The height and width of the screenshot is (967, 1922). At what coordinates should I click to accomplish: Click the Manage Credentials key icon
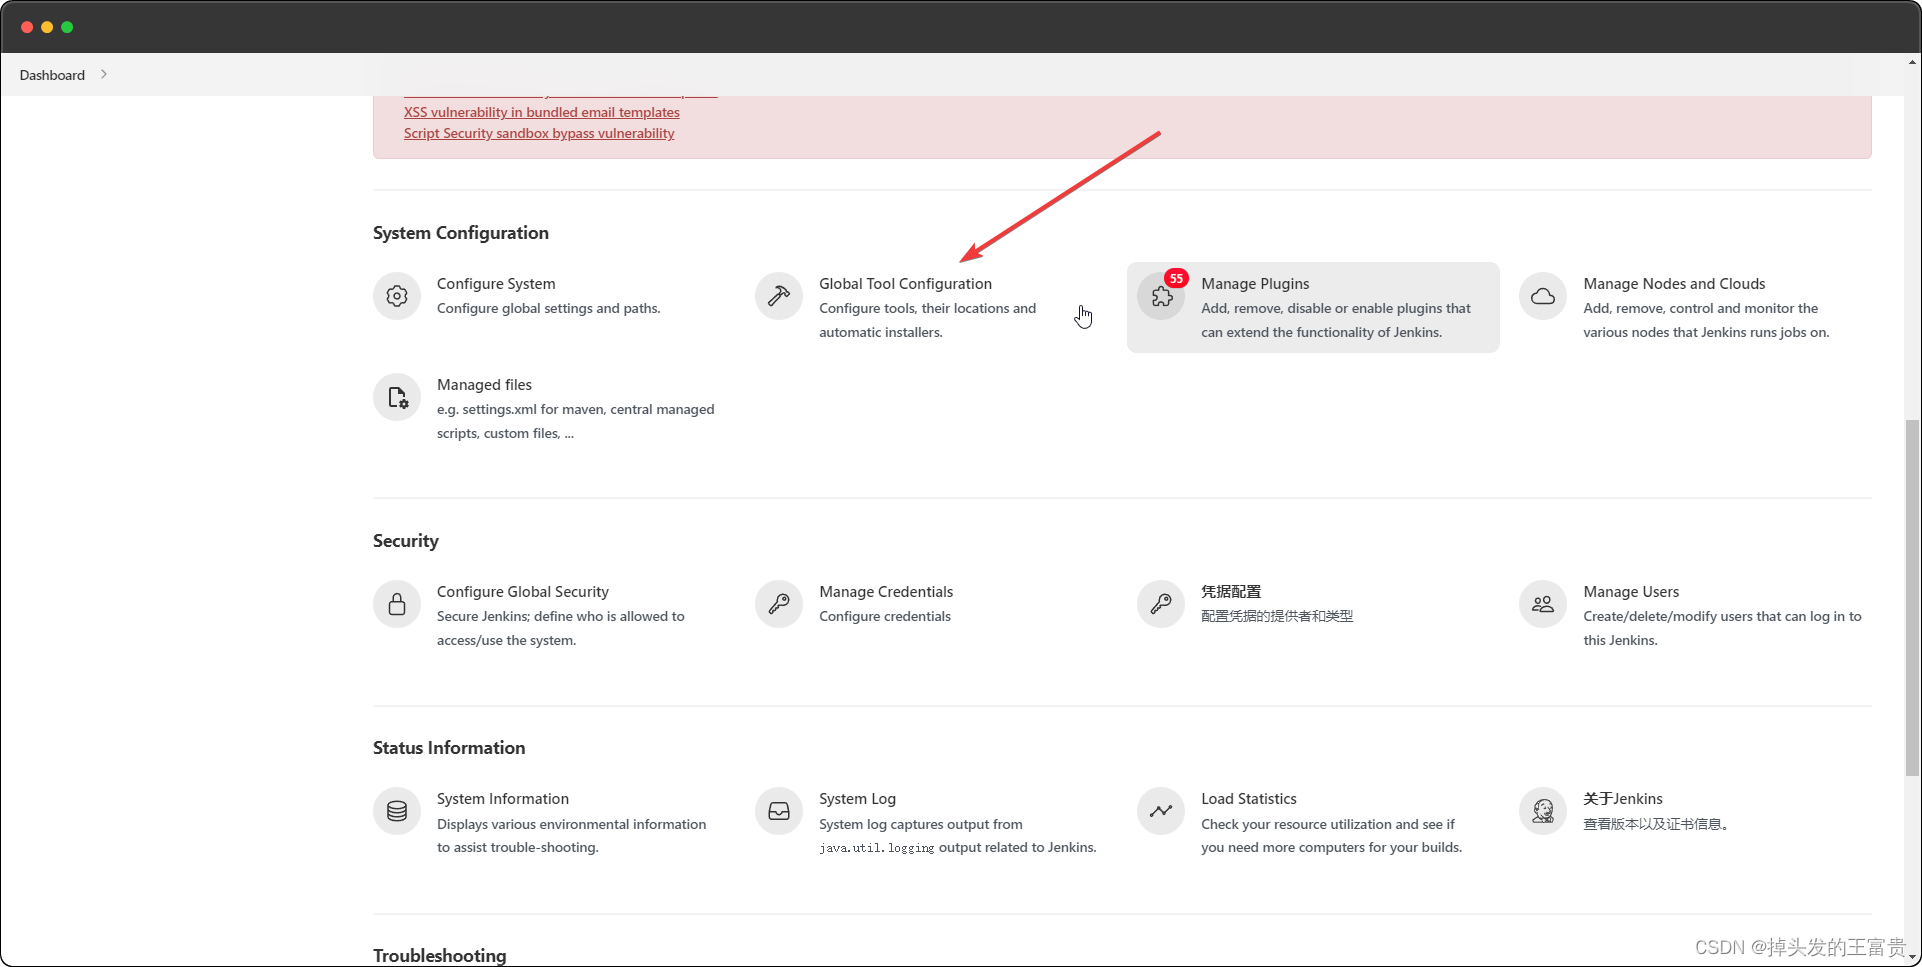[778, 603]
